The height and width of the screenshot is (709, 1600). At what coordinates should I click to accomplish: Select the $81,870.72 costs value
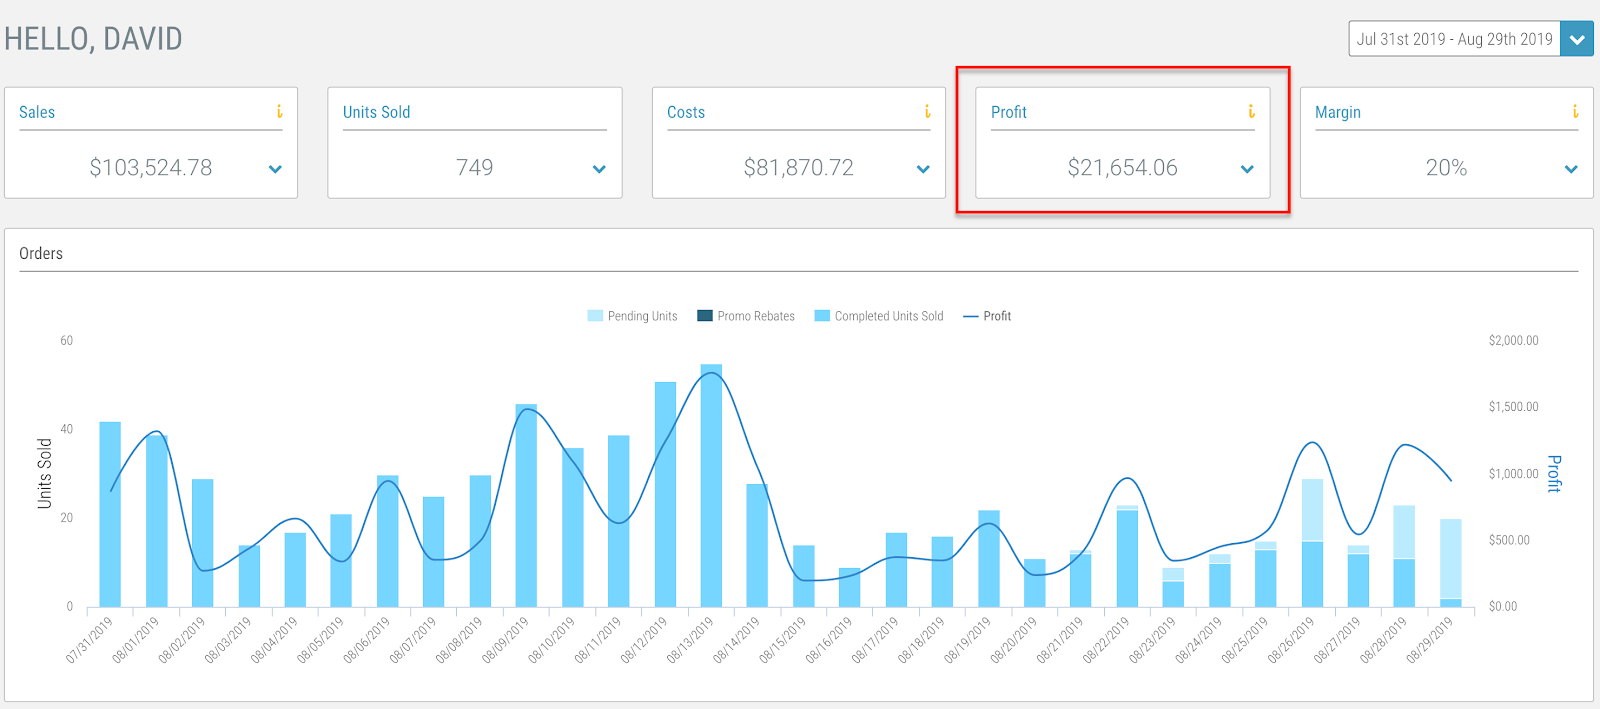pyautogui.click(x=799, y=168)
